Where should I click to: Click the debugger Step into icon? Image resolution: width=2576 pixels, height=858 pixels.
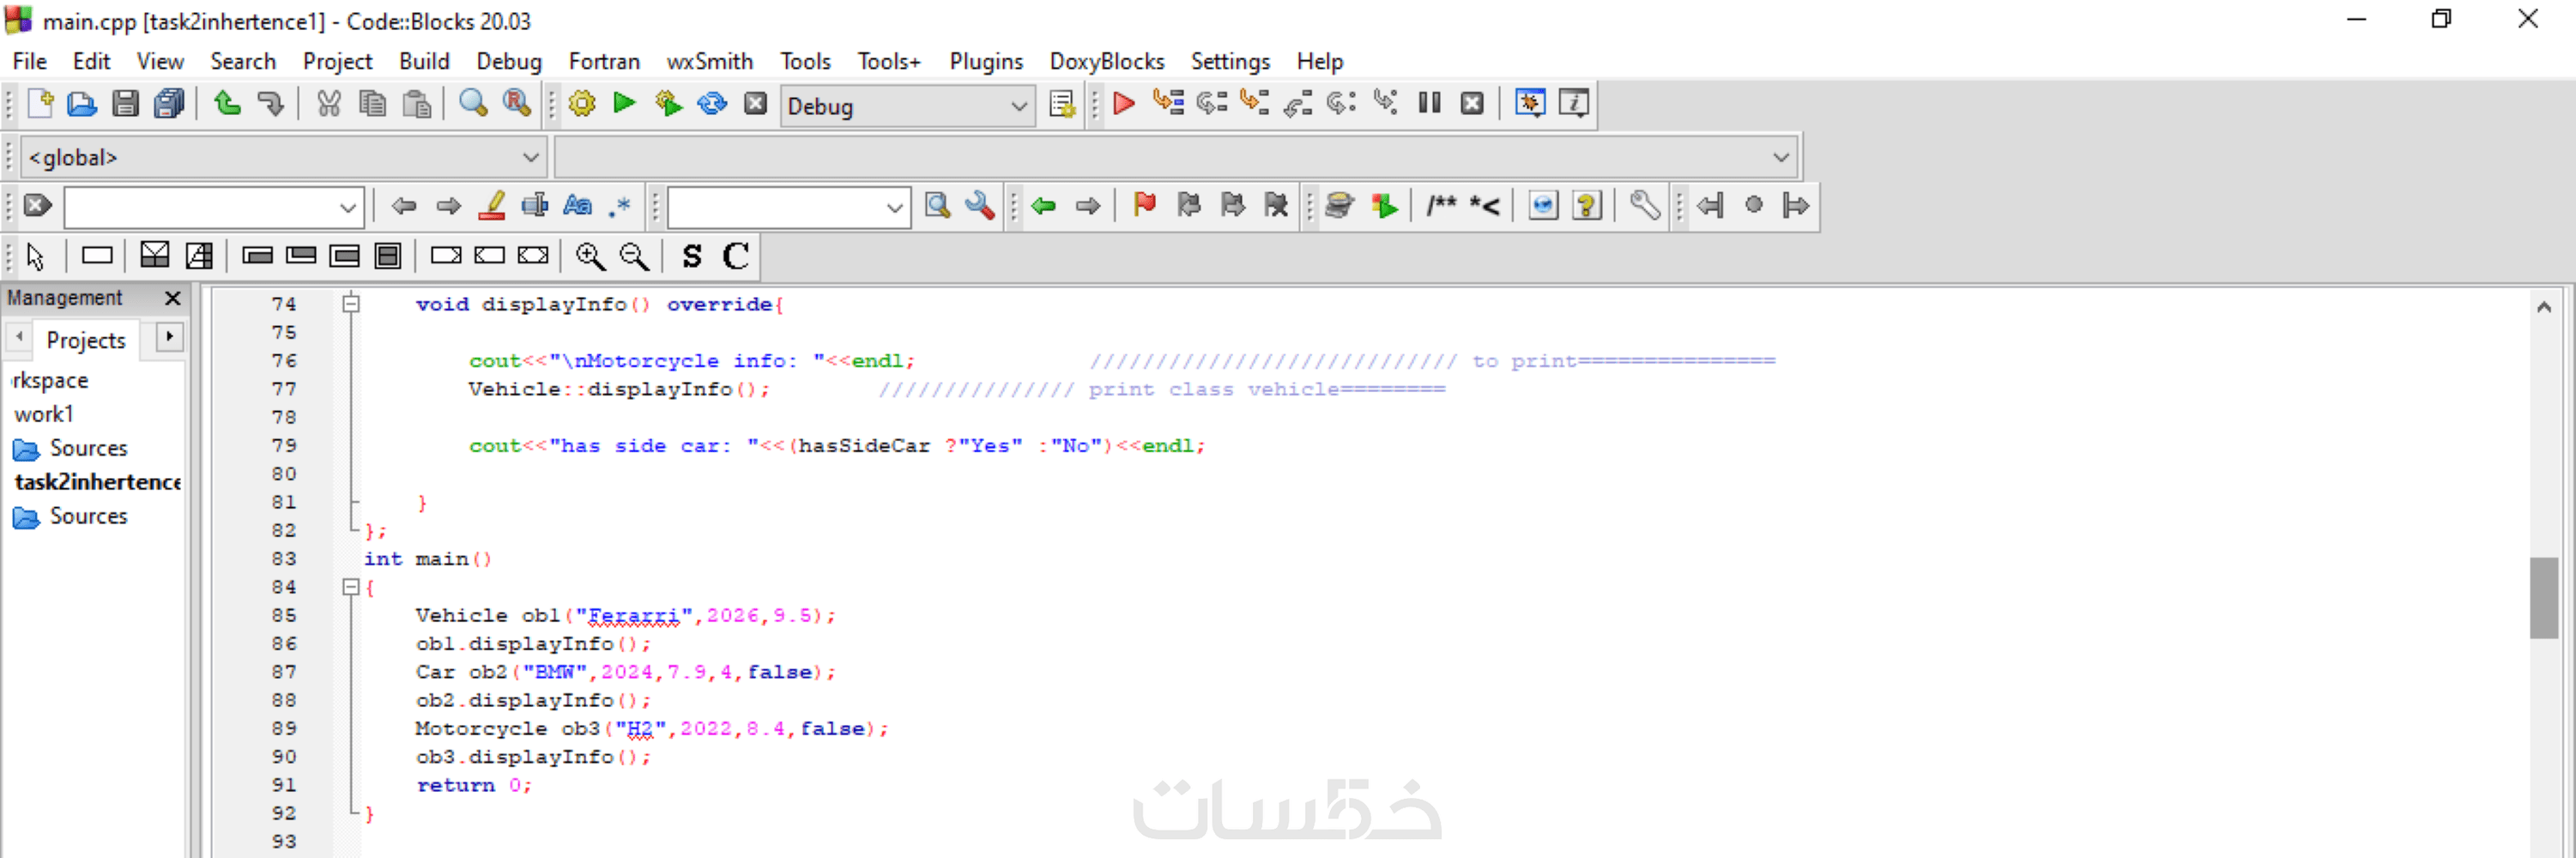click(1254, 103)
